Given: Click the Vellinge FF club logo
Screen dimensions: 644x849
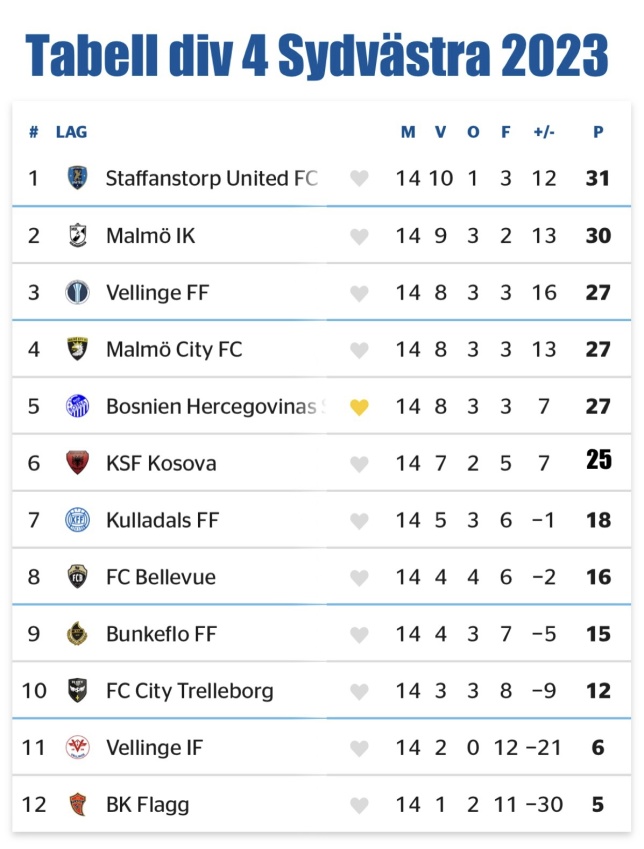Looking at the screenshot, I should tap(77, 292).
